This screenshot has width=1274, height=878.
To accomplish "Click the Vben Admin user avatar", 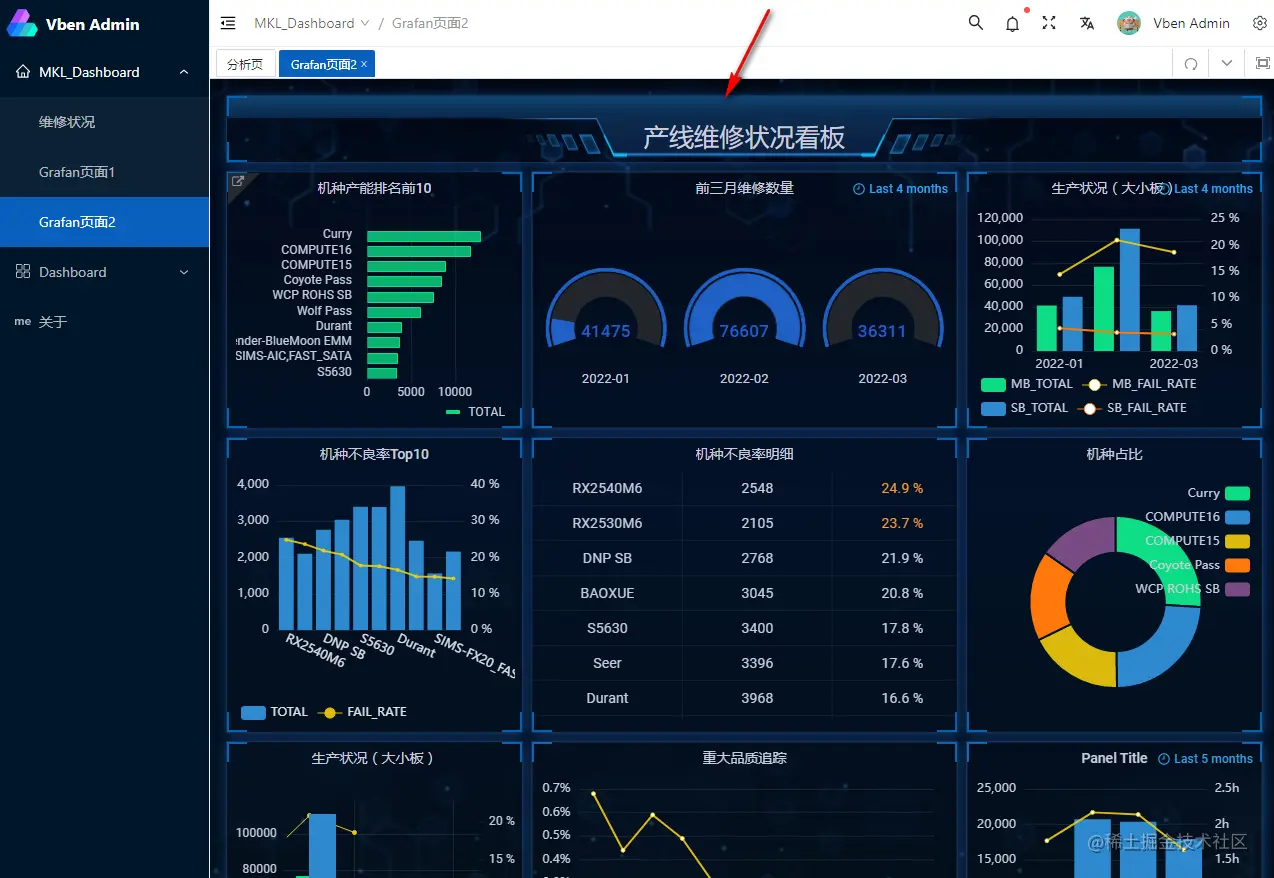I will (1129, 23).
